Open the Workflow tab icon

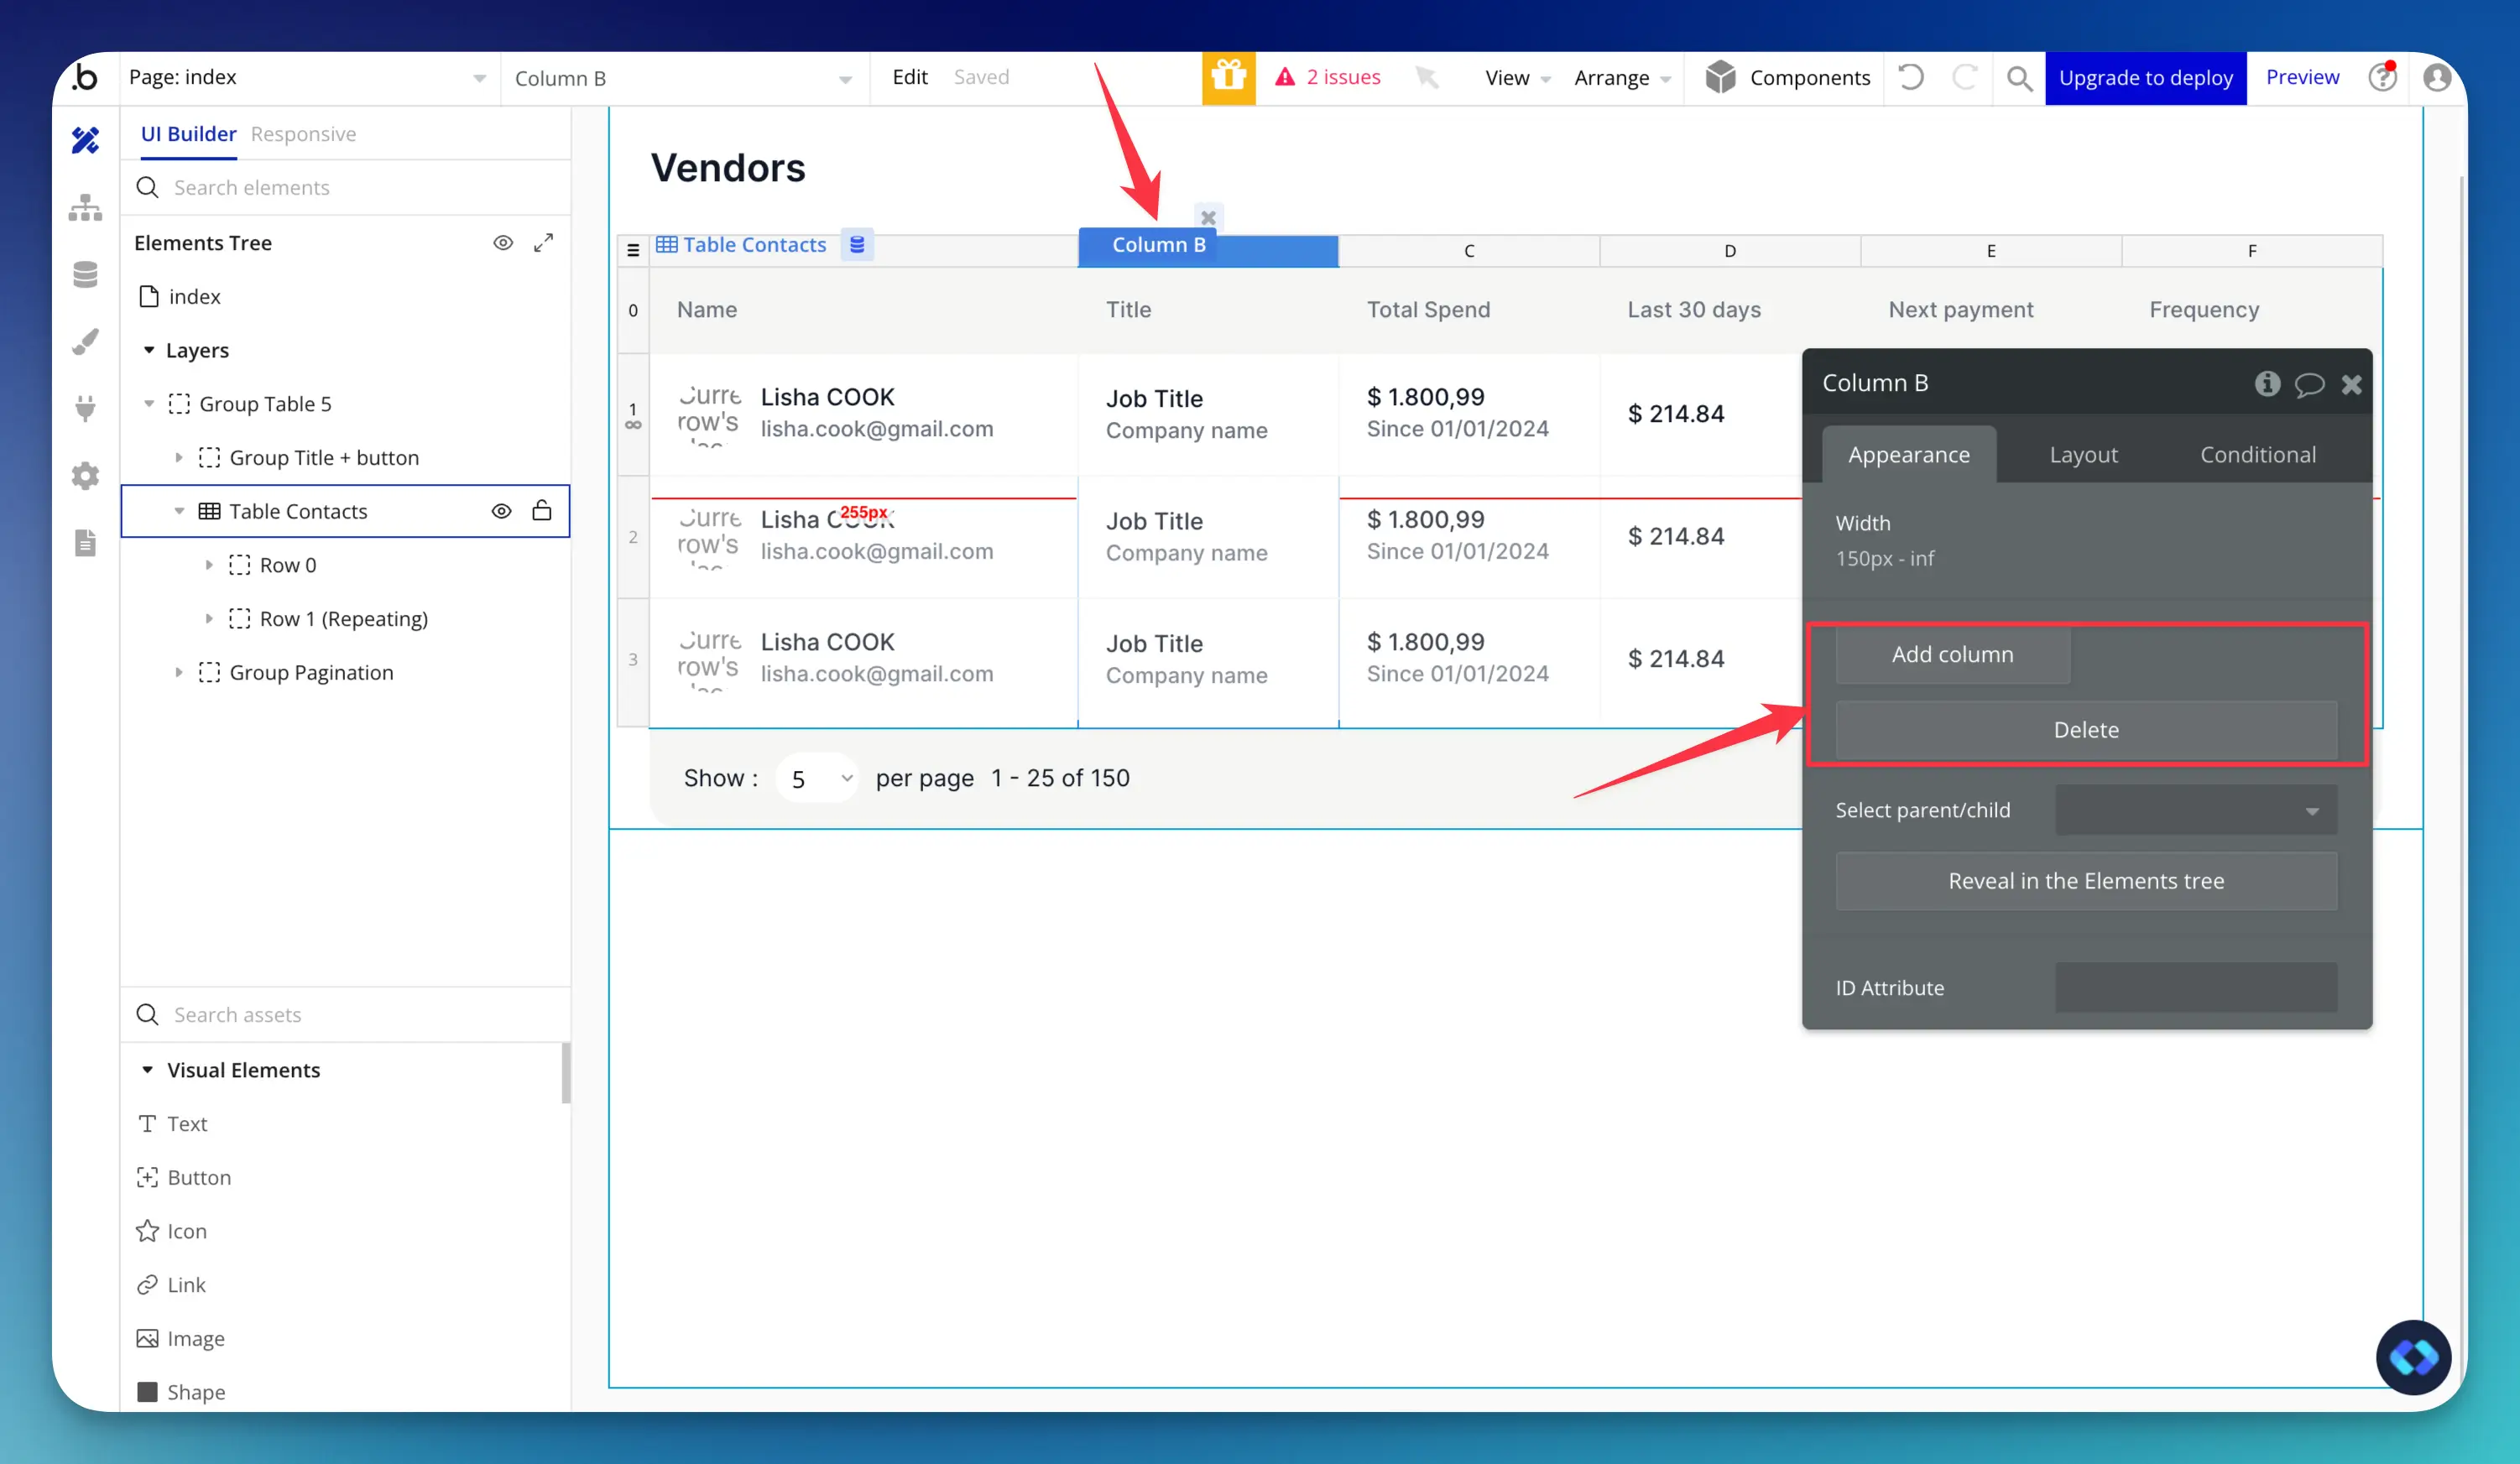click(86, 207)
